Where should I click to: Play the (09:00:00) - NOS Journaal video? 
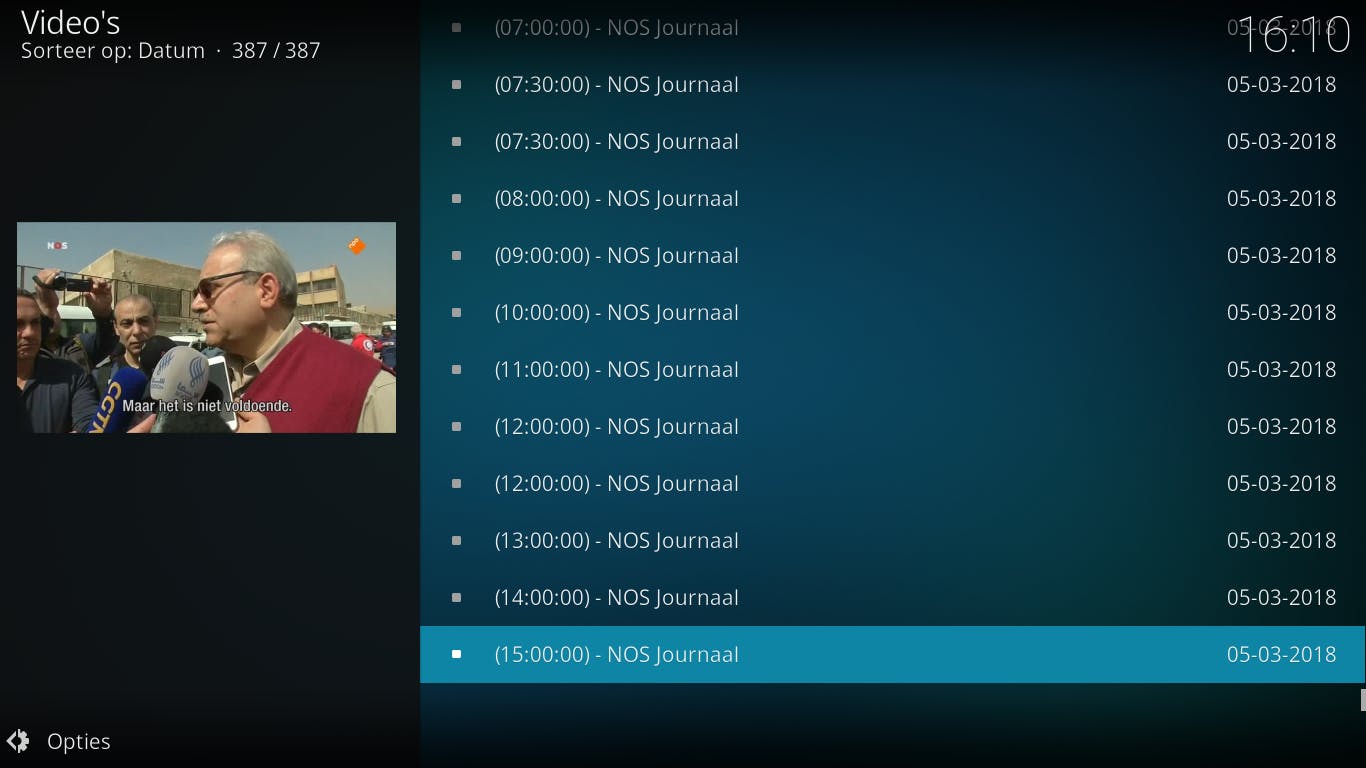[892, 255]
